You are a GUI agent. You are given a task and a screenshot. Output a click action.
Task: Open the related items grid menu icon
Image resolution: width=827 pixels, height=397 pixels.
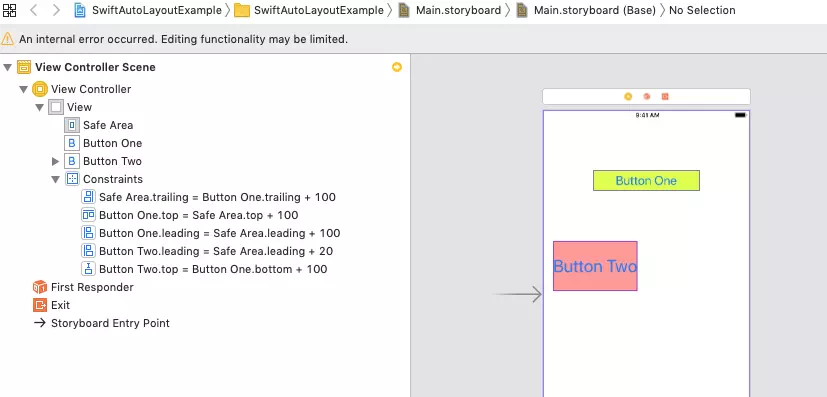tap(9, 10)
